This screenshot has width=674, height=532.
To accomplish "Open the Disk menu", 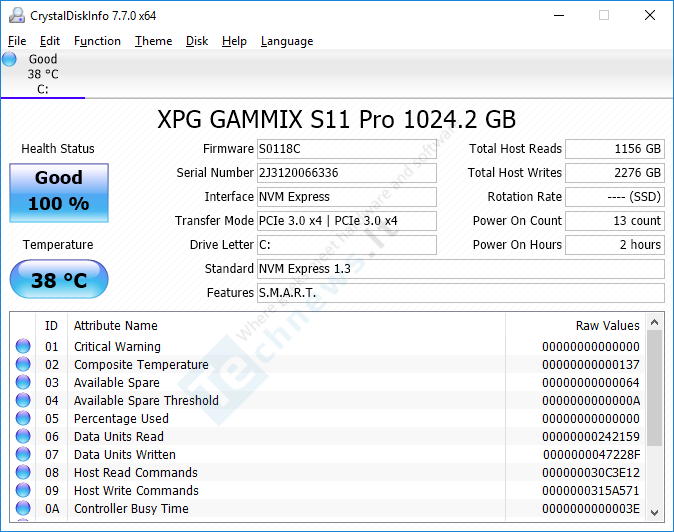I will 197,41.
